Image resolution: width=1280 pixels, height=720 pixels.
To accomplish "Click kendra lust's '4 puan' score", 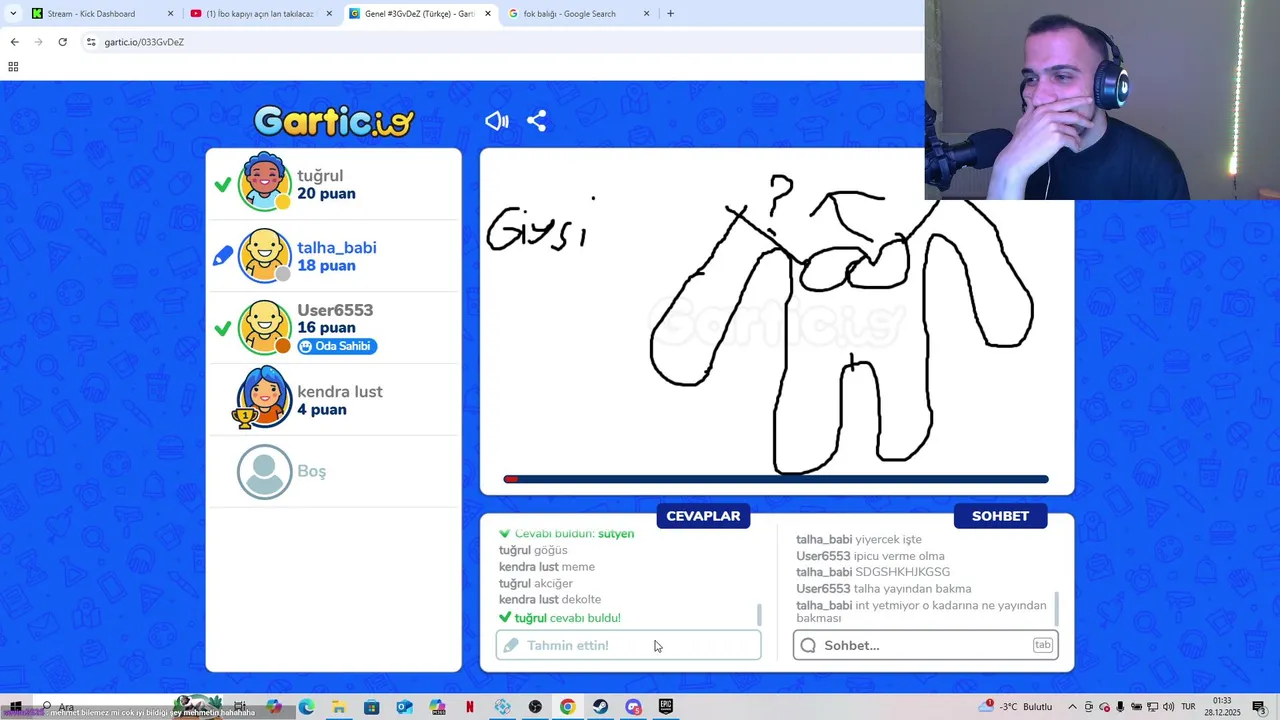I will pyautogui.click(x=322, y=410).
